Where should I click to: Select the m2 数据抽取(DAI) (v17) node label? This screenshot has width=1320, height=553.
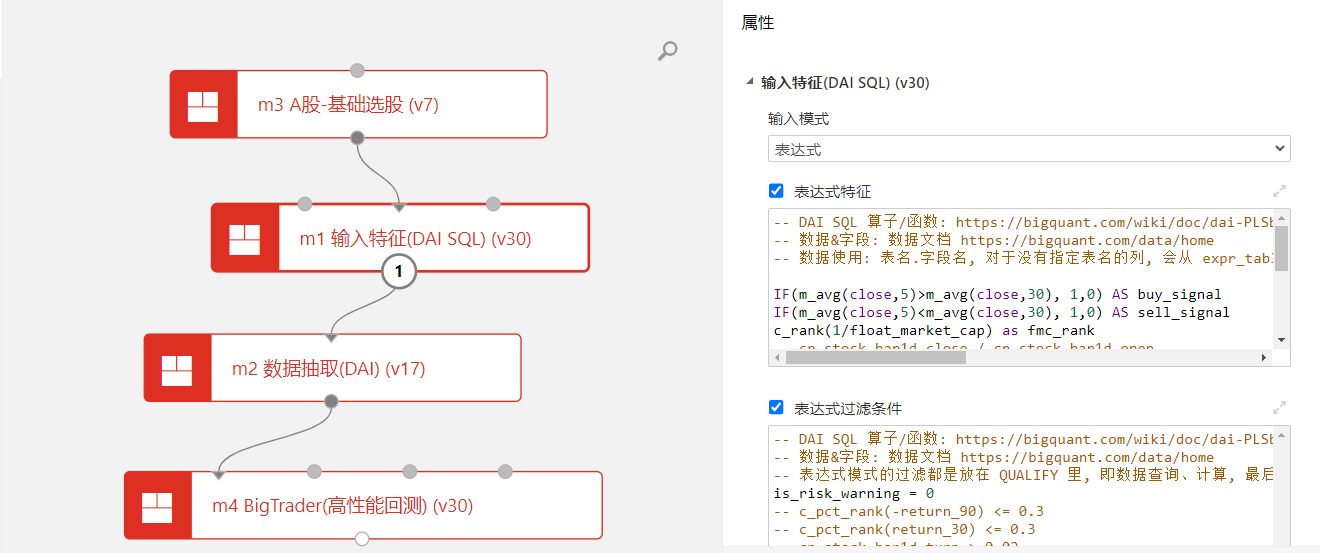click(x=328, y=368)
